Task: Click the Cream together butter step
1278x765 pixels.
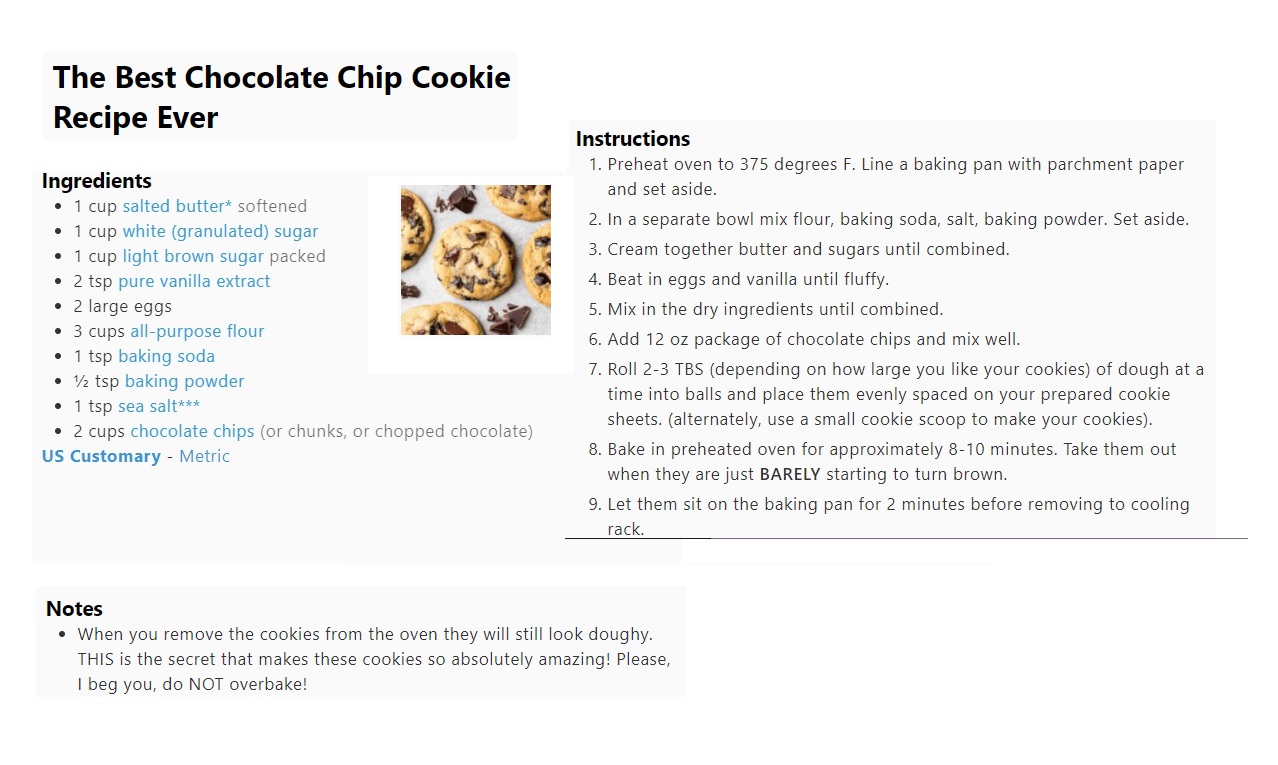Action: (808, 249)
